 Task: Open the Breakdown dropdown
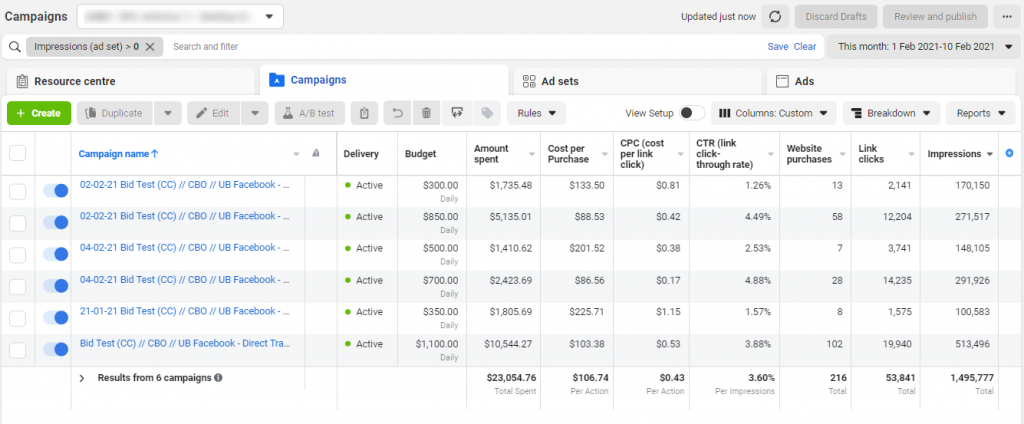pyautogui.click(x=891, y=113)
